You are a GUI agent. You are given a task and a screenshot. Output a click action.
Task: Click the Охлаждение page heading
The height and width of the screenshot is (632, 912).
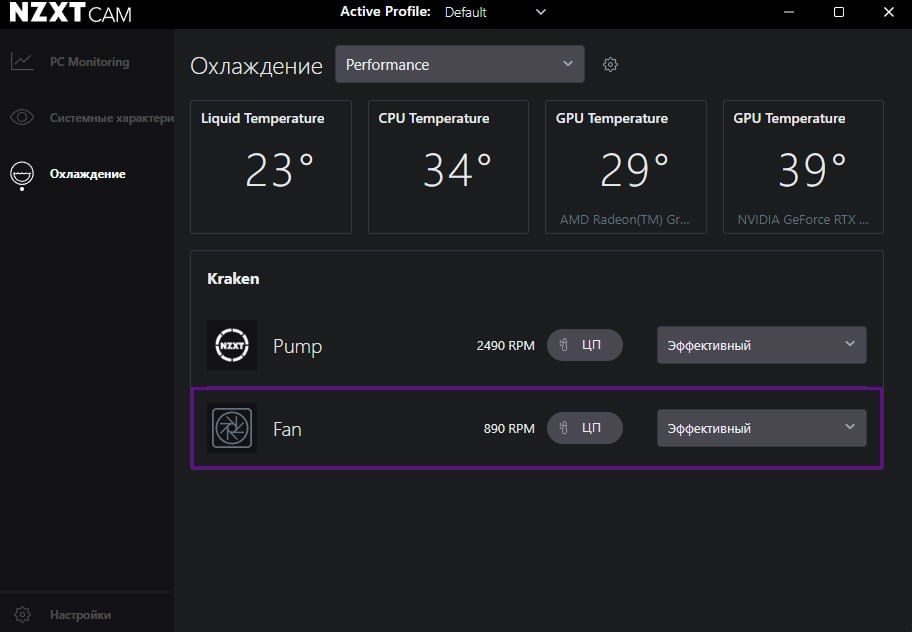tap(256, 66)
